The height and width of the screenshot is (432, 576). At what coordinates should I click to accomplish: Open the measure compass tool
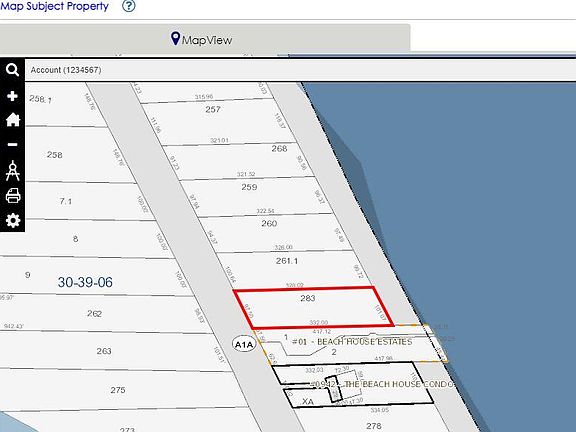12,170
